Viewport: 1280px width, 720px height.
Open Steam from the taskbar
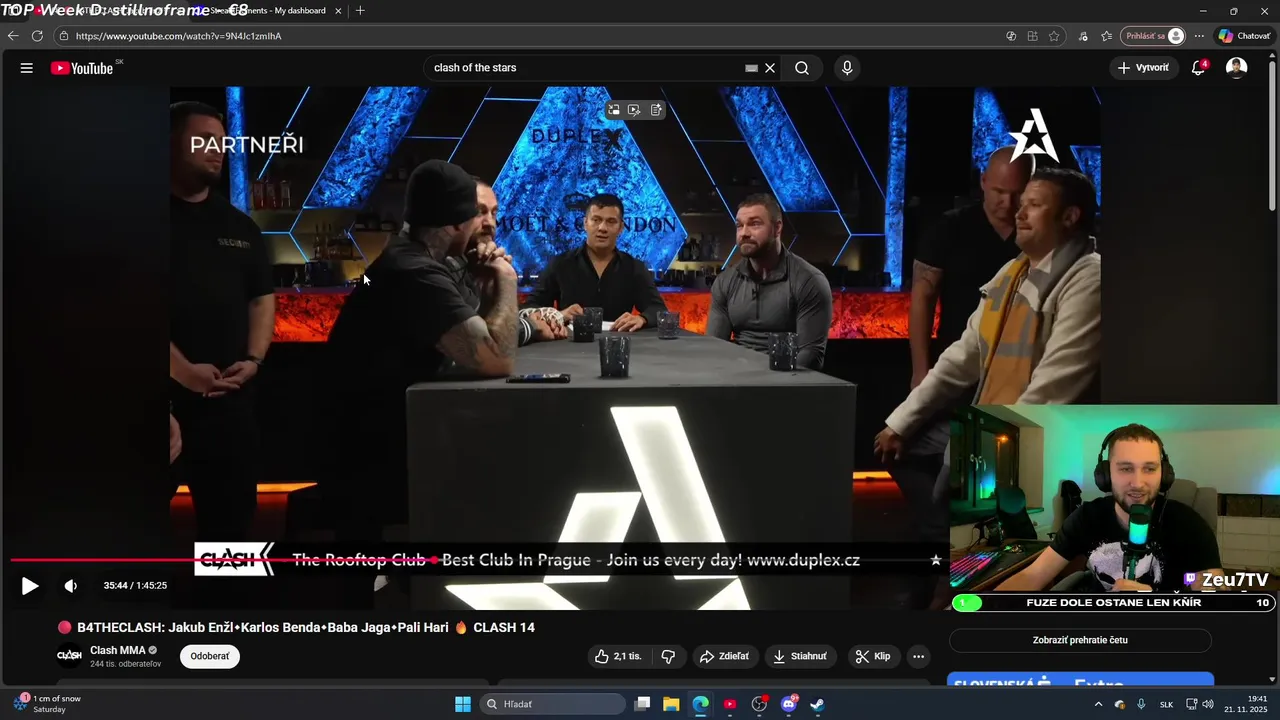(x=817, y=704)
